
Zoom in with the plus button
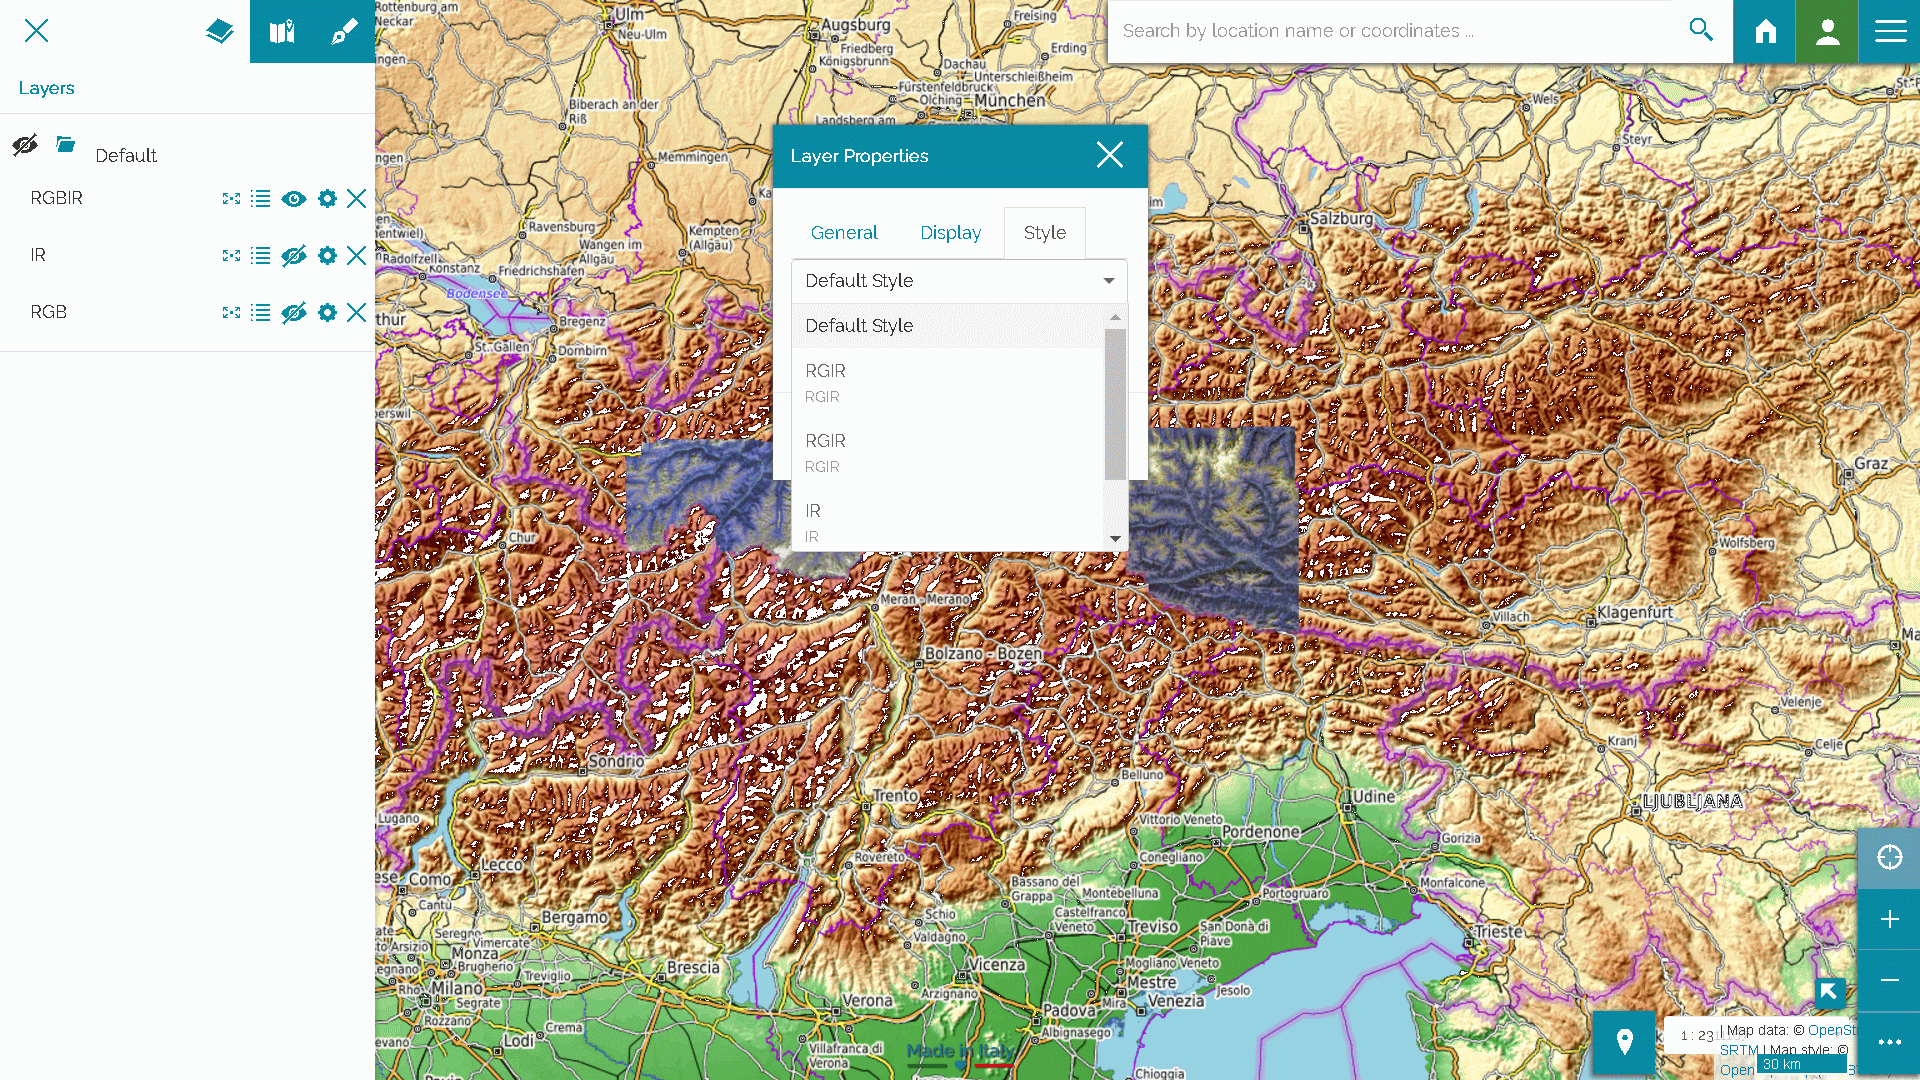click(x=1889, y=919)
